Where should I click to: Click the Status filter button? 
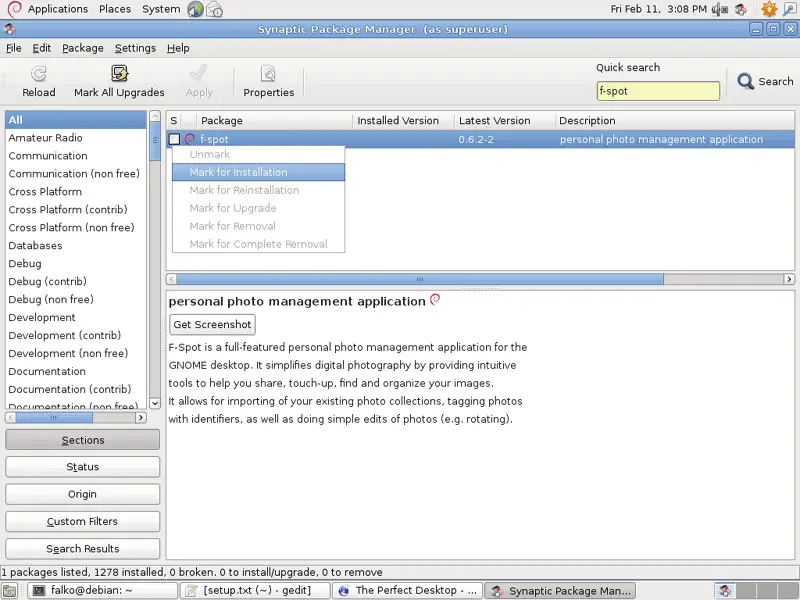pyautogui.click(x=83, y=467)
